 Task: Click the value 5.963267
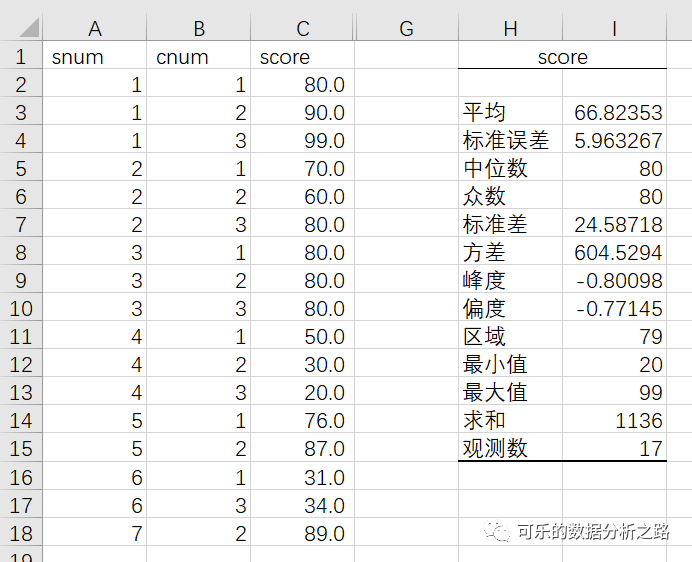click(x=614, y=140)
